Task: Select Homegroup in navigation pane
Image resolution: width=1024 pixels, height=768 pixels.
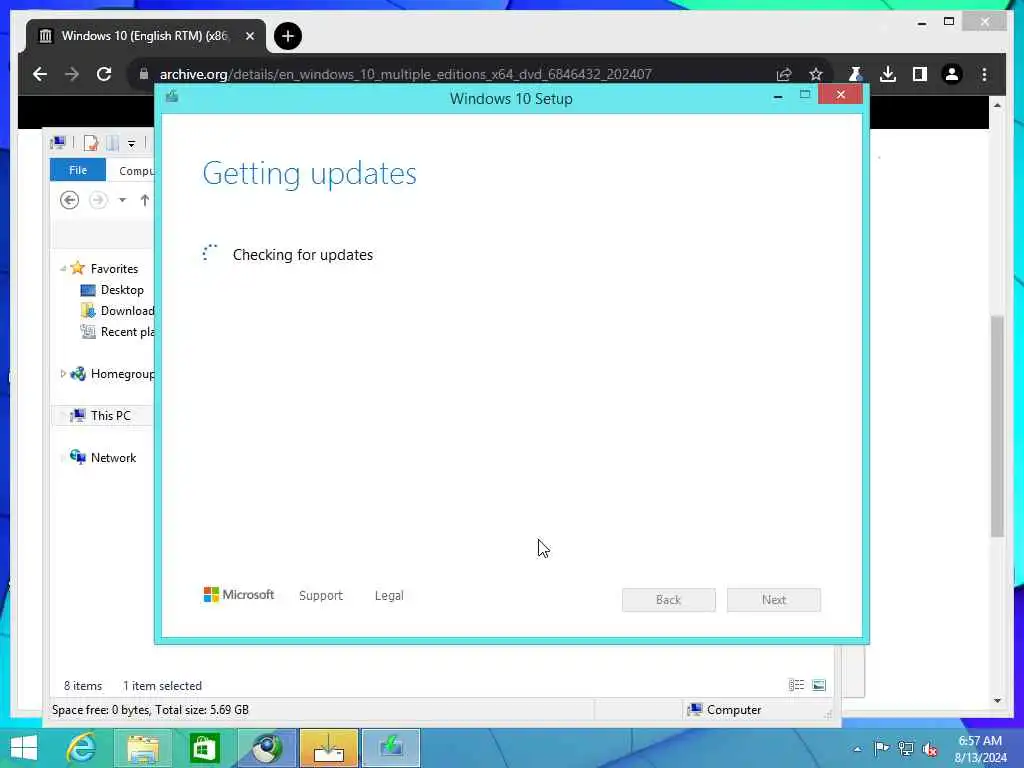Action: click(x=123, y=374)
